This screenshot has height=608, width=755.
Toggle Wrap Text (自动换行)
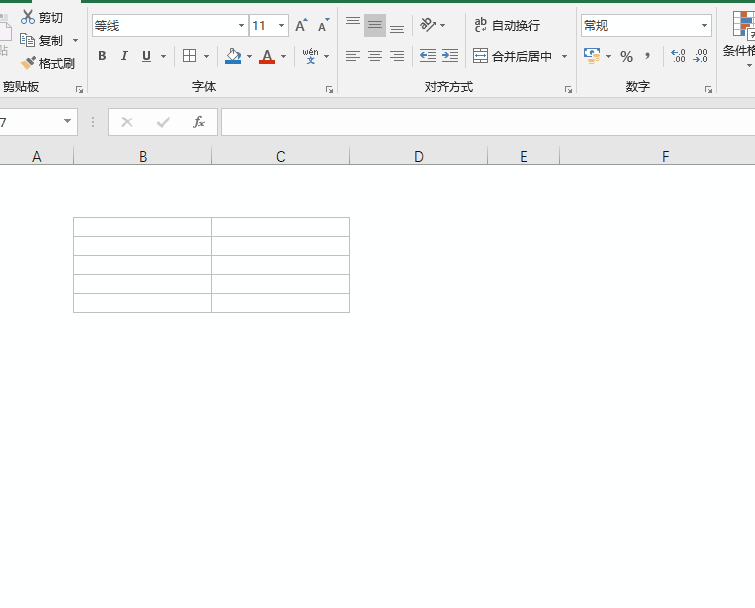[x=507, y=25]
